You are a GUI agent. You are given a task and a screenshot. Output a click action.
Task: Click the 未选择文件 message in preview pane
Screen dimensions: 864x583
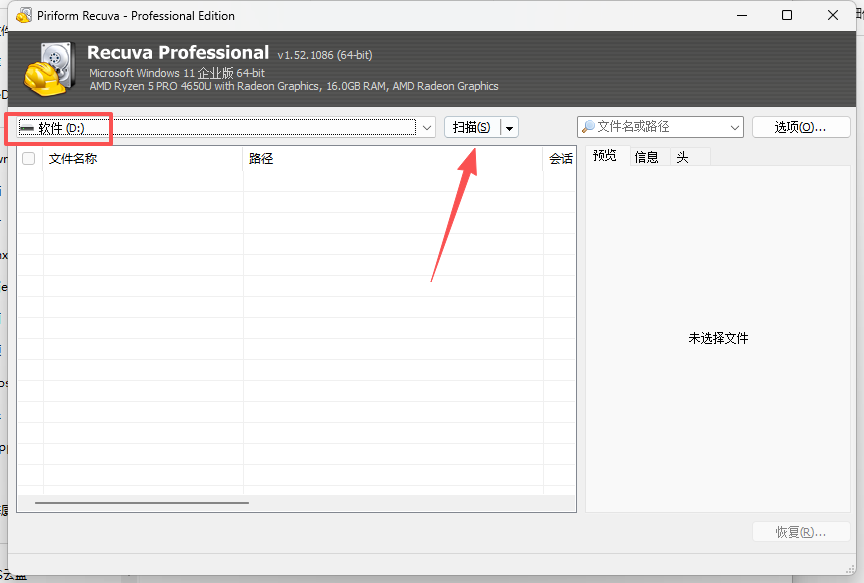click(x=718, y=338)
